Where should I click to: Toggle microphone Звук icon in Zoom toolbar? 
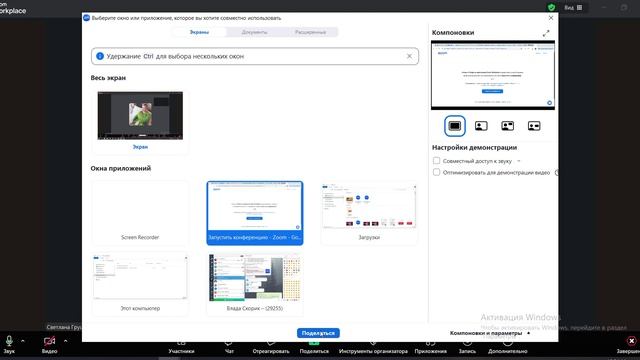[x=9, y=341]
